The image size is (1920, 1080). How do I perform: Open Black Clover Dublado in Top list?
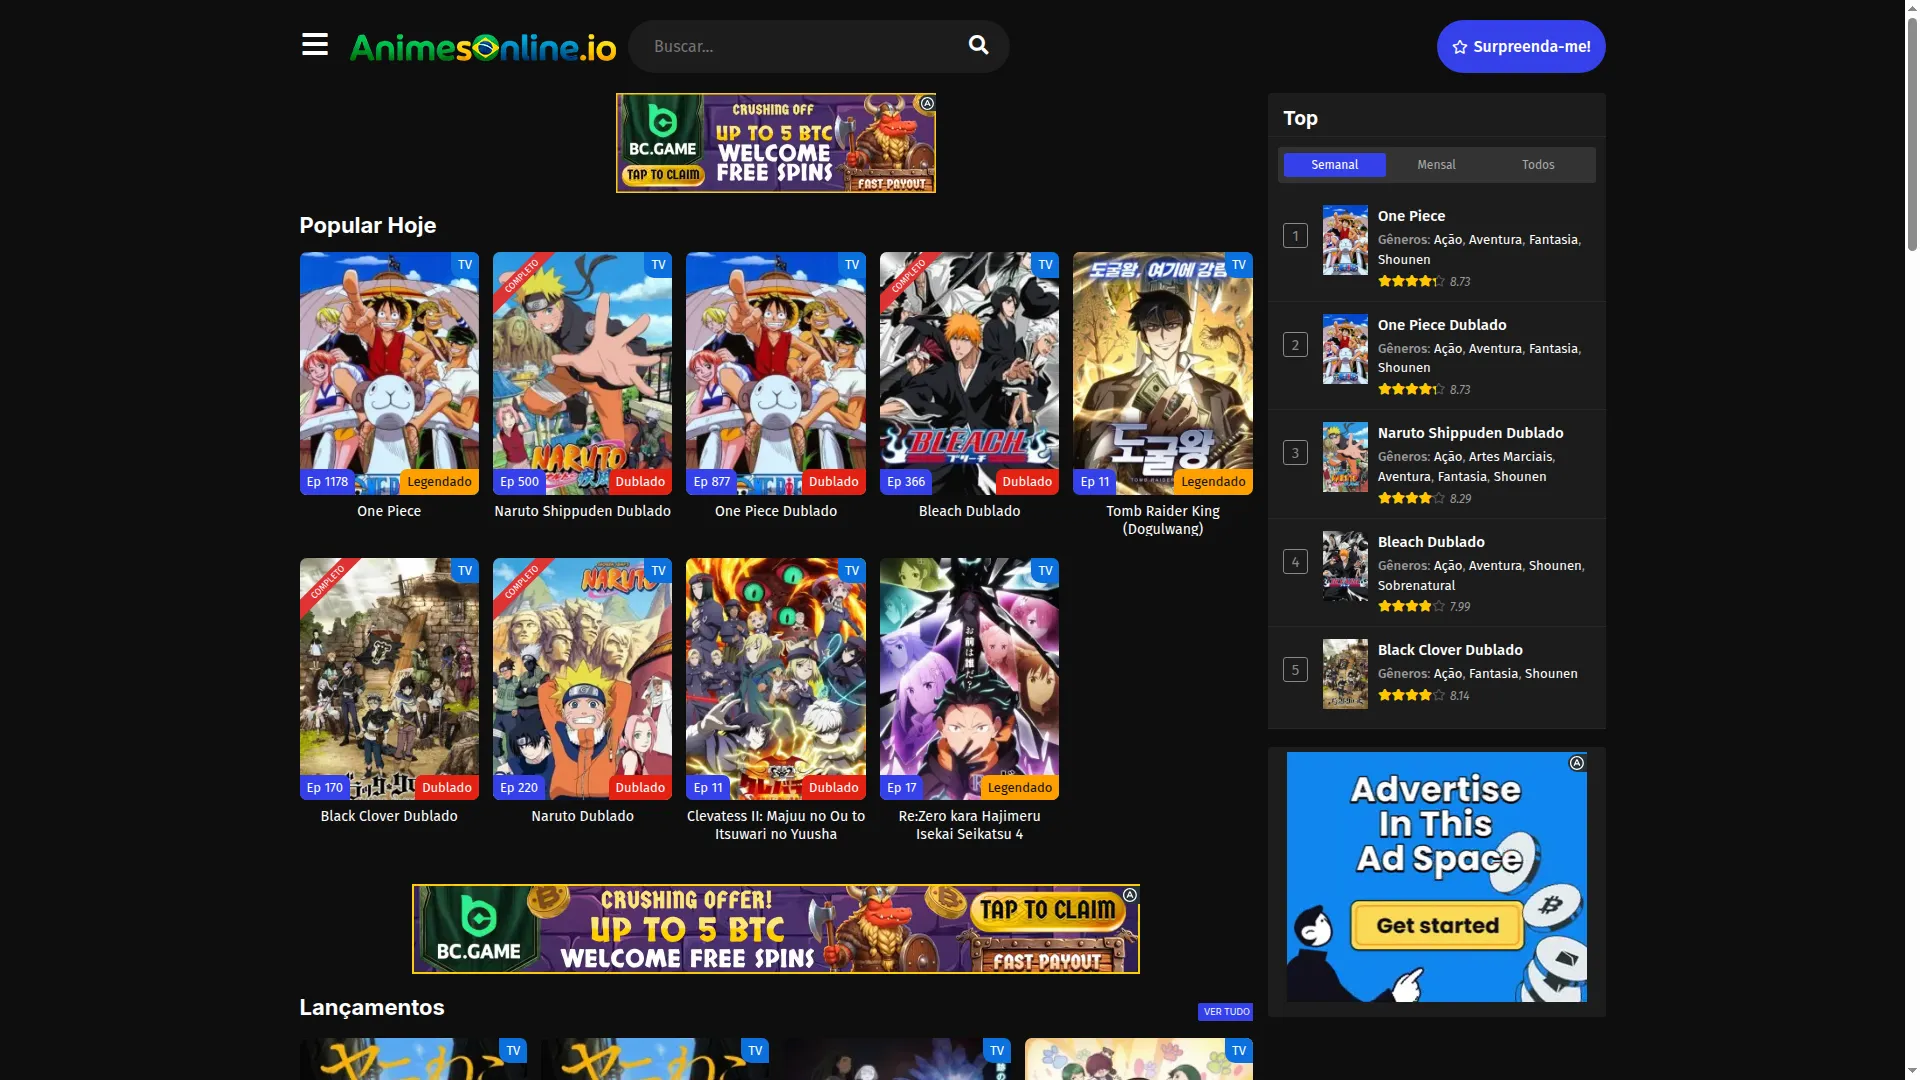(x=1450, y=650)
